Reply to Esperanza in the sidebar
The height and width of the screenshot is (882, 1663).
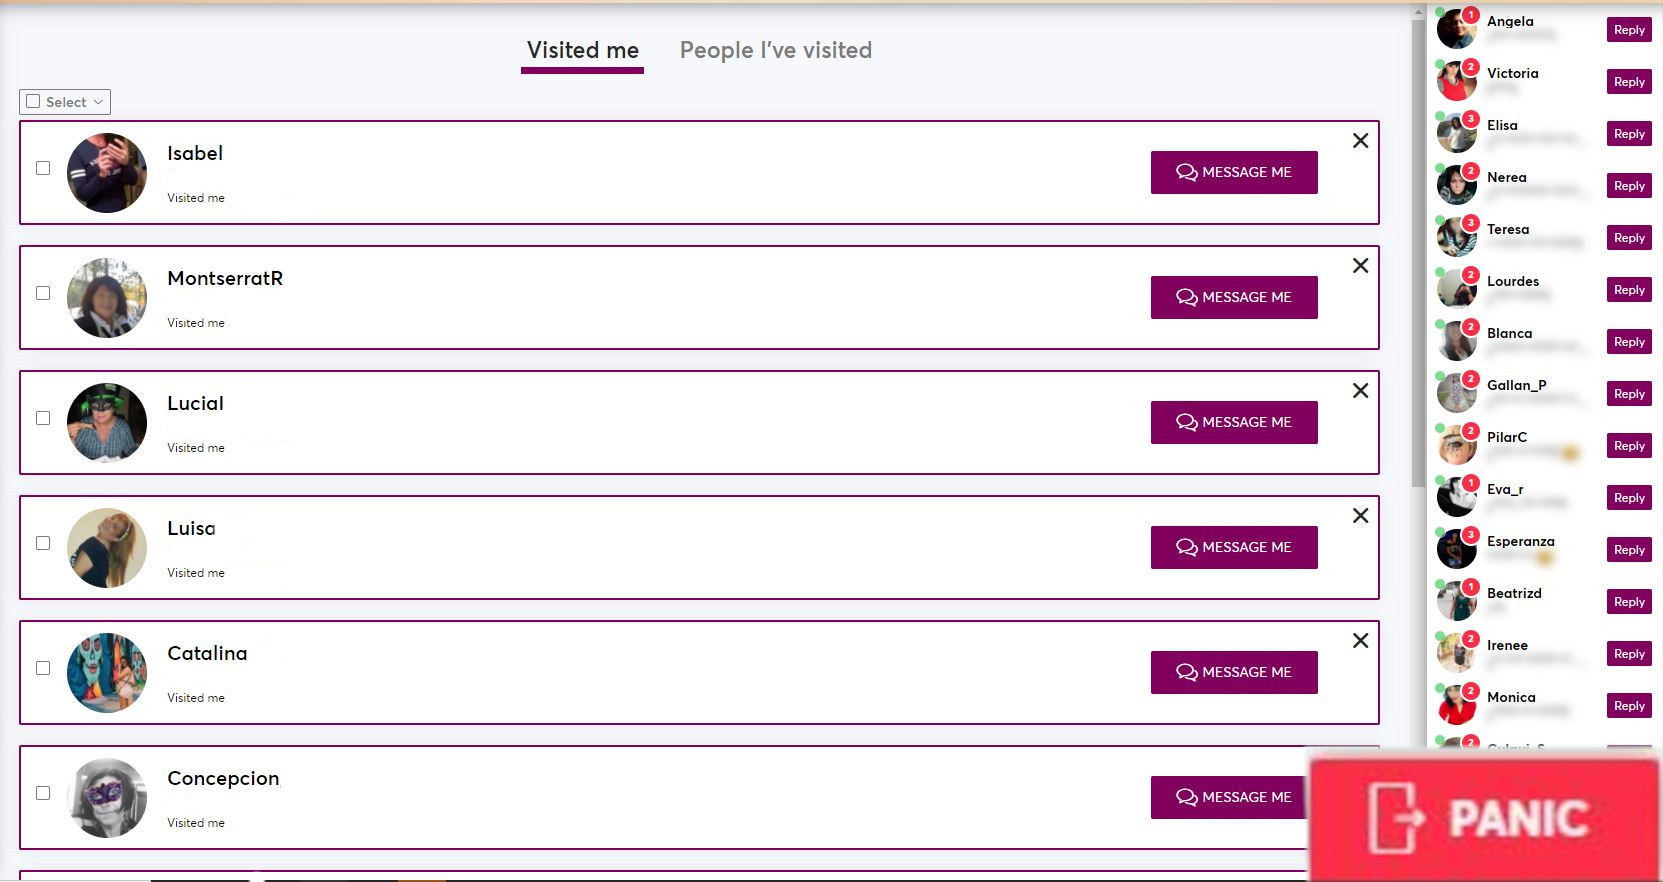(1628, 550)
